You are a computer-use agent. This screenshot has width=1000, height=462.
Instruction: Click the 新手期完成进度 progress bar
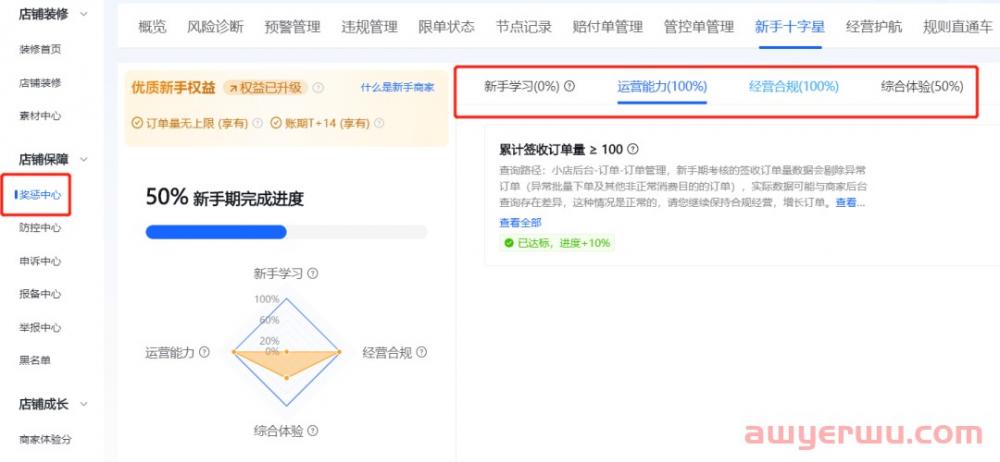[286, 232]
